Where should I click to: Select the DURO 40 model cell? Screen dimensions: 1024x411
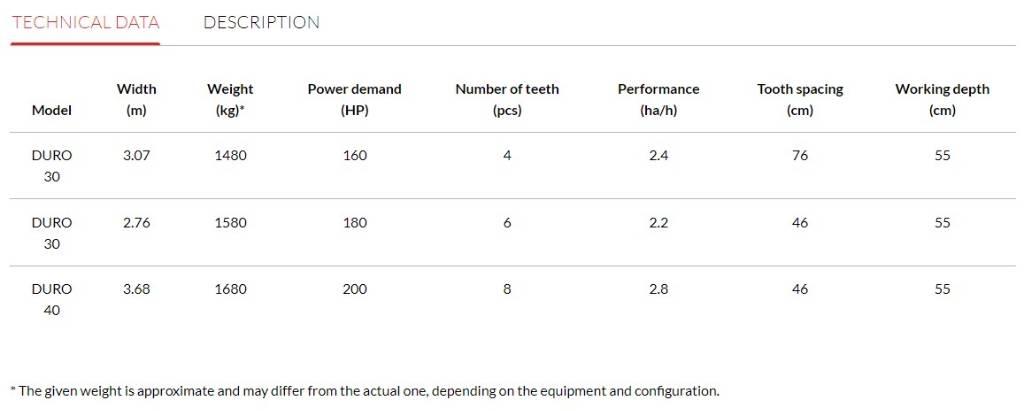point(52,299)
